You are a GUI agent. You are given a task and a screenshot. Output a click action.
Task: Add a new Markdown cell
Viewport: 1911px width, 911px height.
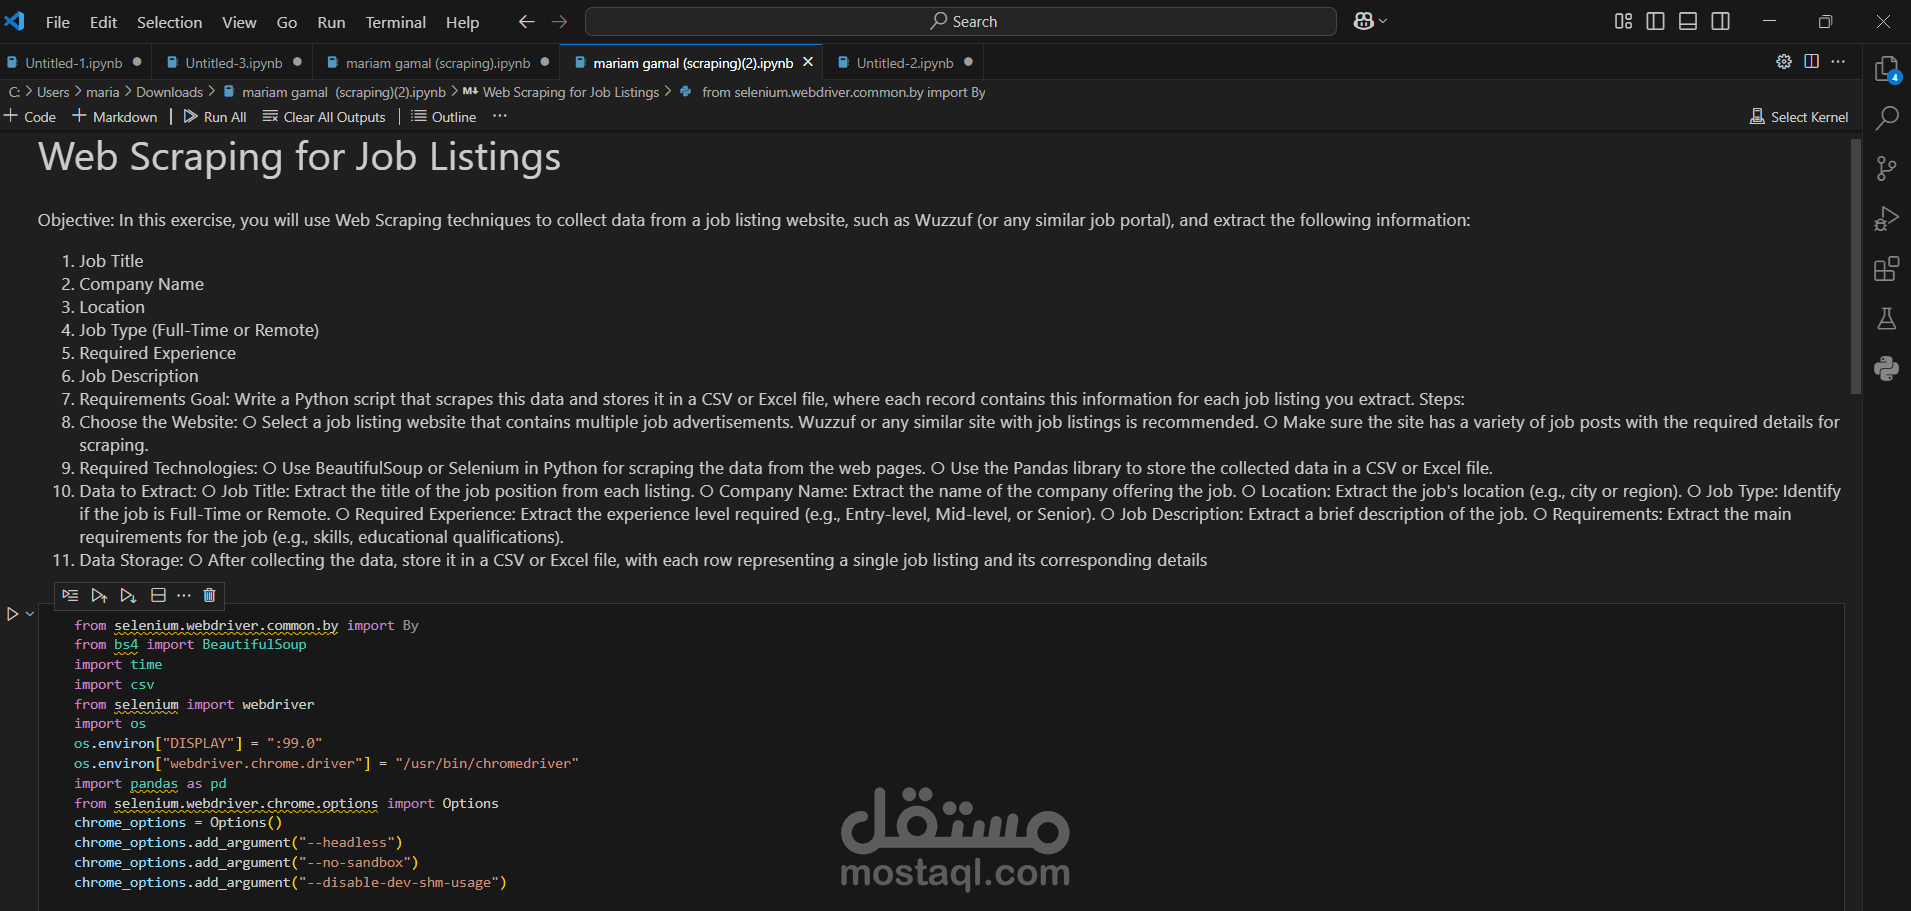click(x=115, y=117)
